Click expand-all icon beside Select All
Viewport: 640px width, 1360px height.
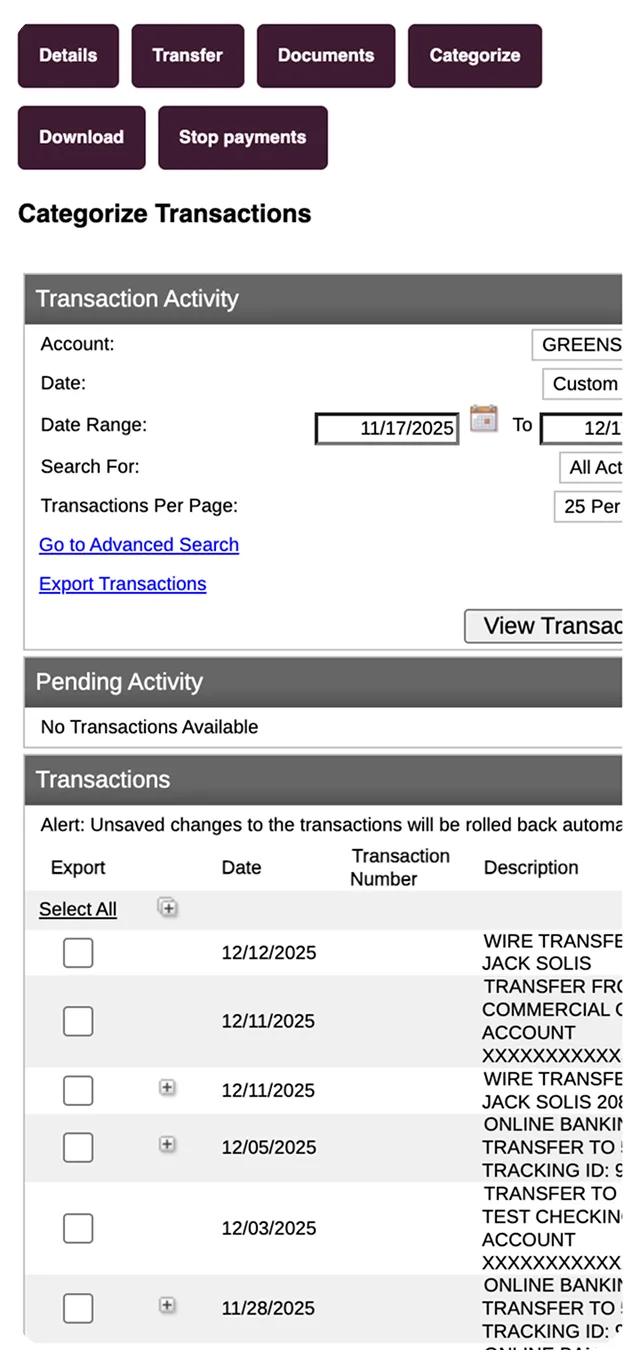[x=168, y=908]
